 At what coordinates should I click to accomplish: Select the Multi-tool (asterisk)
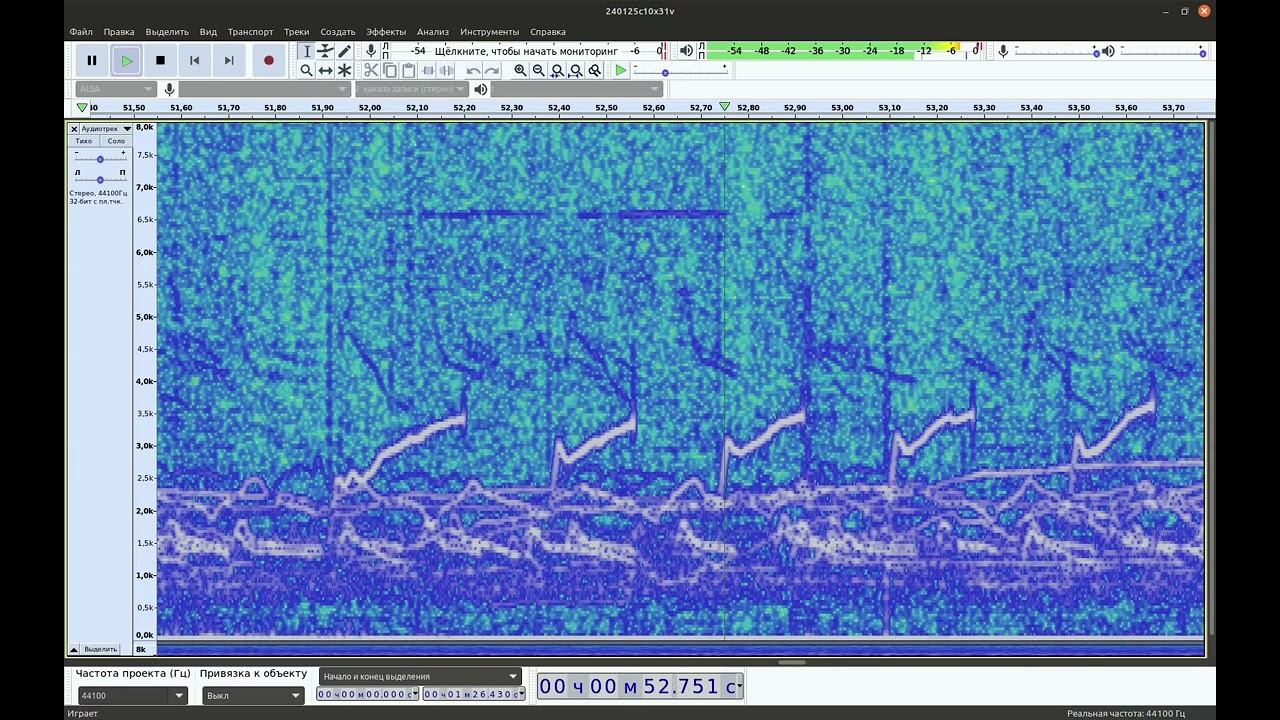[x=344, y=70]
